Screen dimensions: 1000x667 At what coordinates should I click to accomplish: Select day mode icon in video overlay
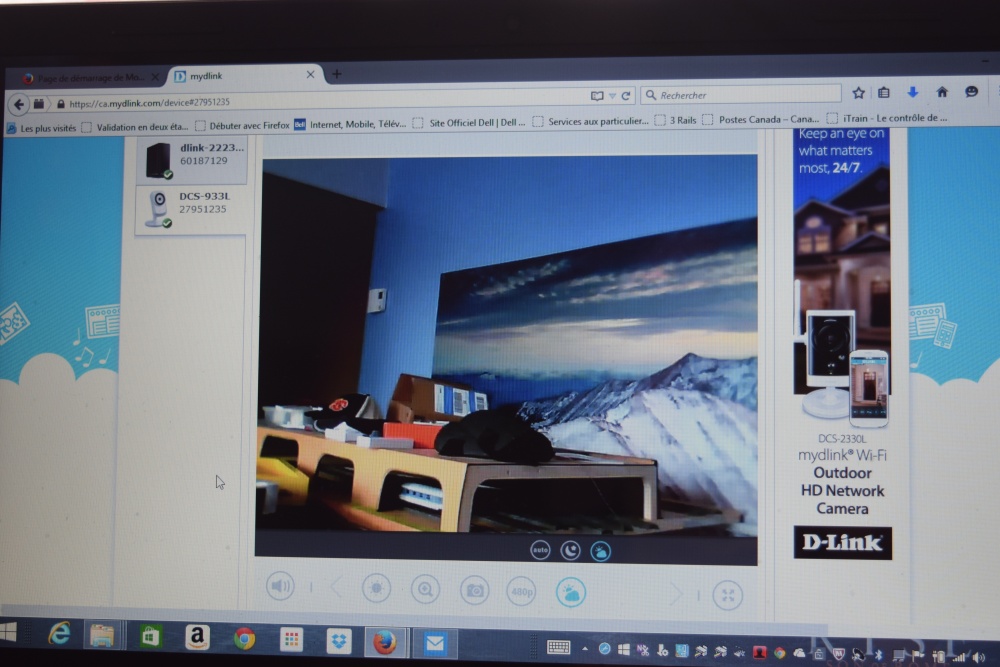pos(600,551)
